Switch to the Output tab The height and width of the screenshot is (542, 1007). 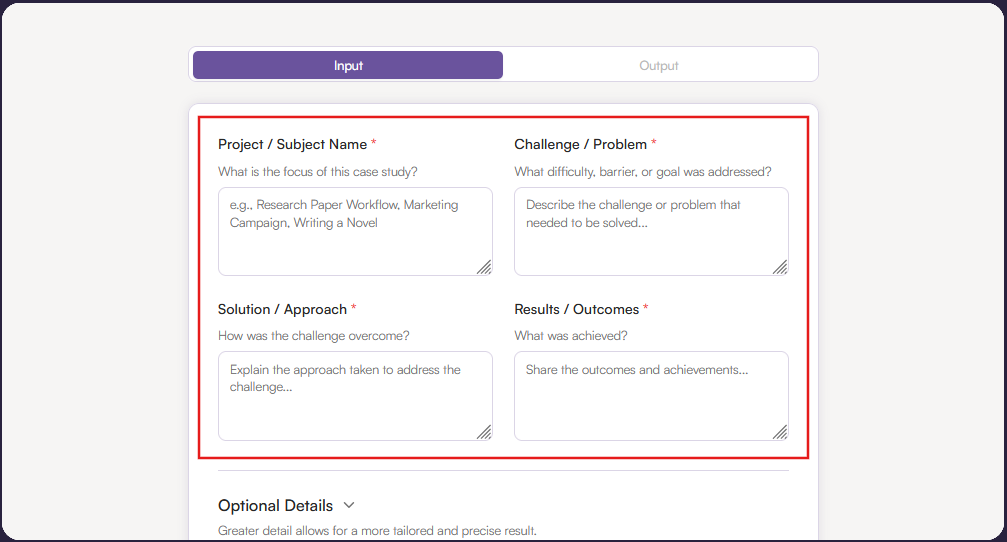click(x=658, y=66)
